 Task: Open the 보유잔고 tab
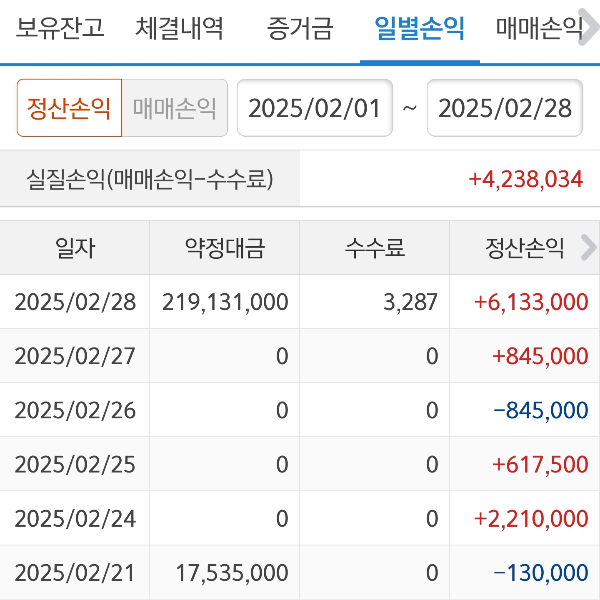point(60,28)
